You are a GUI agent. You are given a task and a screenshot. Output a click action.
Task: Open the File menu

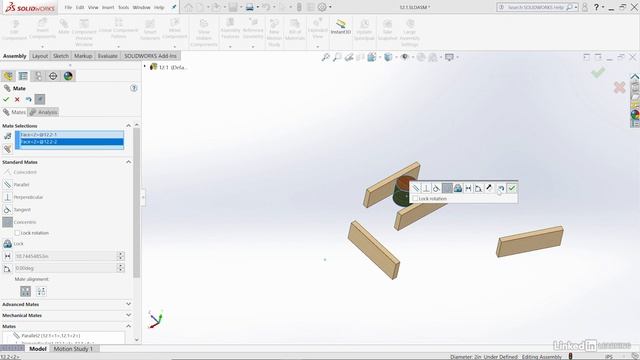click(68, 7)
